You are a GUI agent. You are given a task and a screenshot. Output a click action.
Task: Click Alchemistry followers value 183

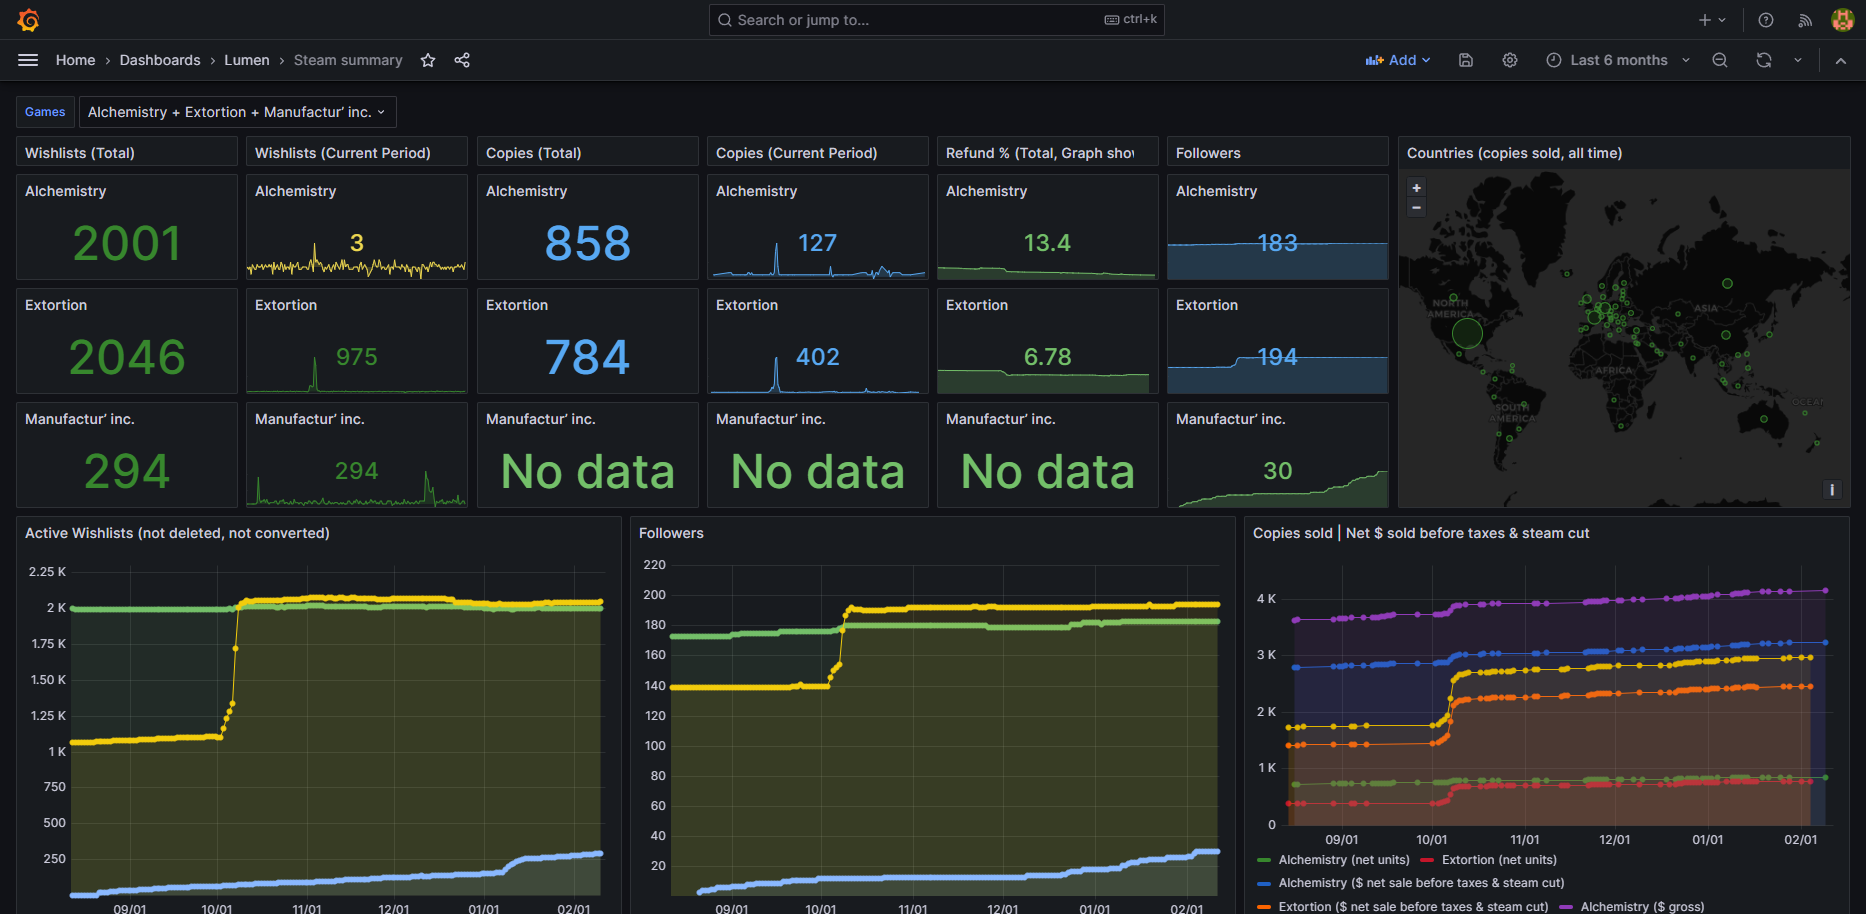pos(1277,243)
